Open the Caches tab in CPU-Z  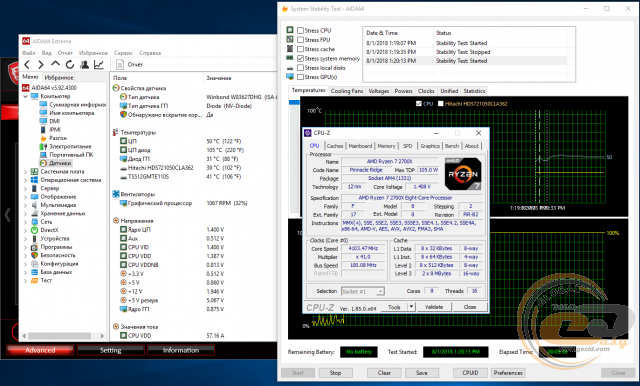point(335,146)
